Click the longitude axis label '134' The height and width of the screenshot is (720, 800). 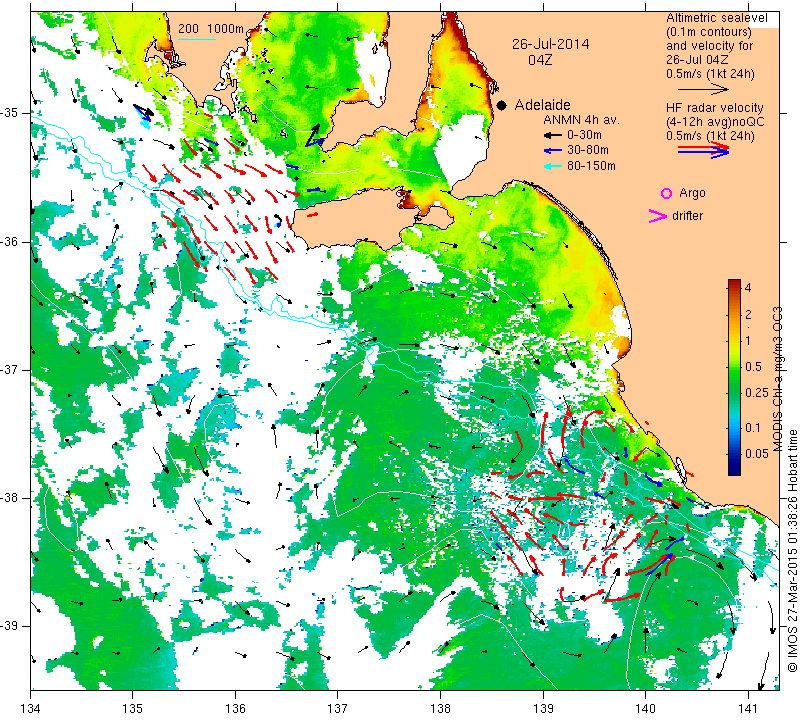[31, 709]
